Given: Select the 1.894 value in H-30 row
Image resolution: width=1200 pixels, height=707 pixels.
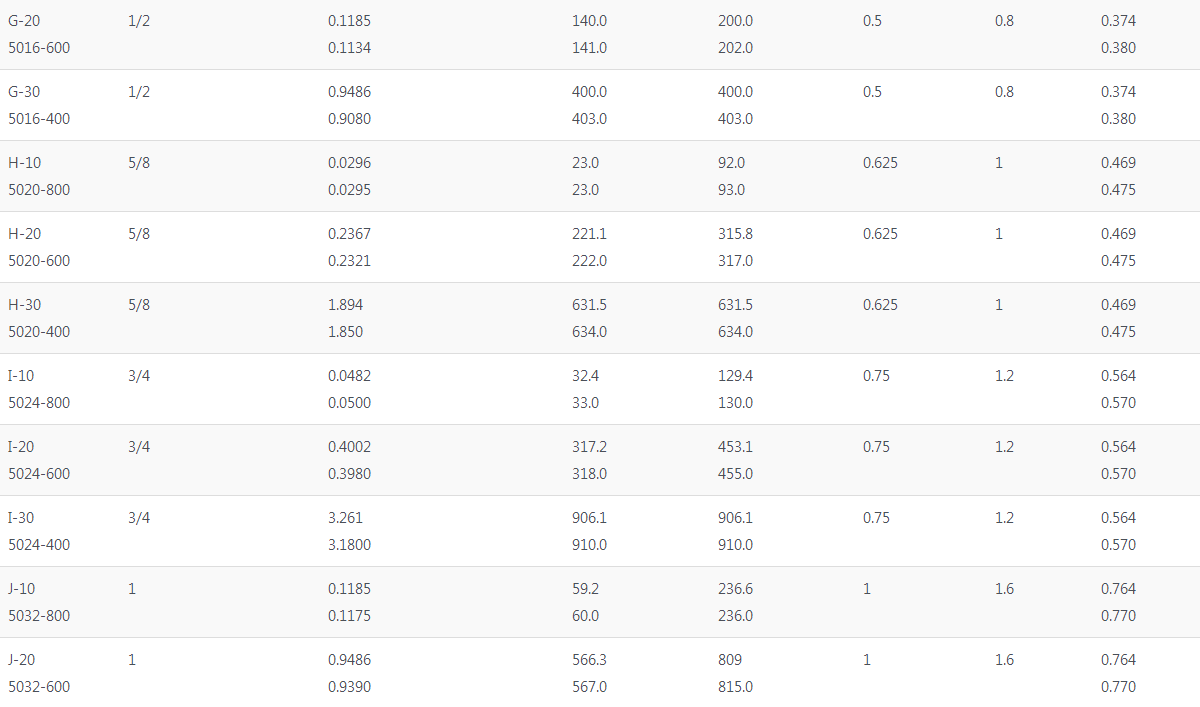Looking at the screenshot, I should pos(345,305).
